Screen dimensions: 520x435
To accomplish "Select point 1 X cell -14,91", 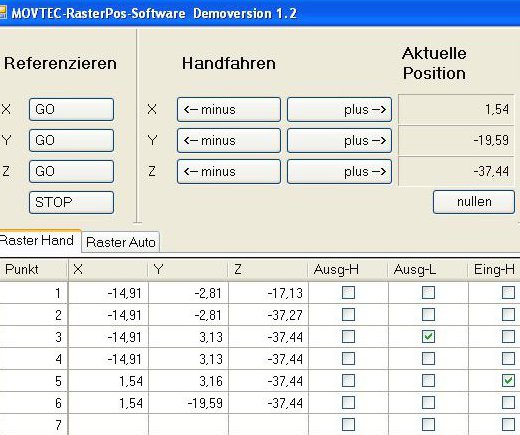I will point(108,293).
